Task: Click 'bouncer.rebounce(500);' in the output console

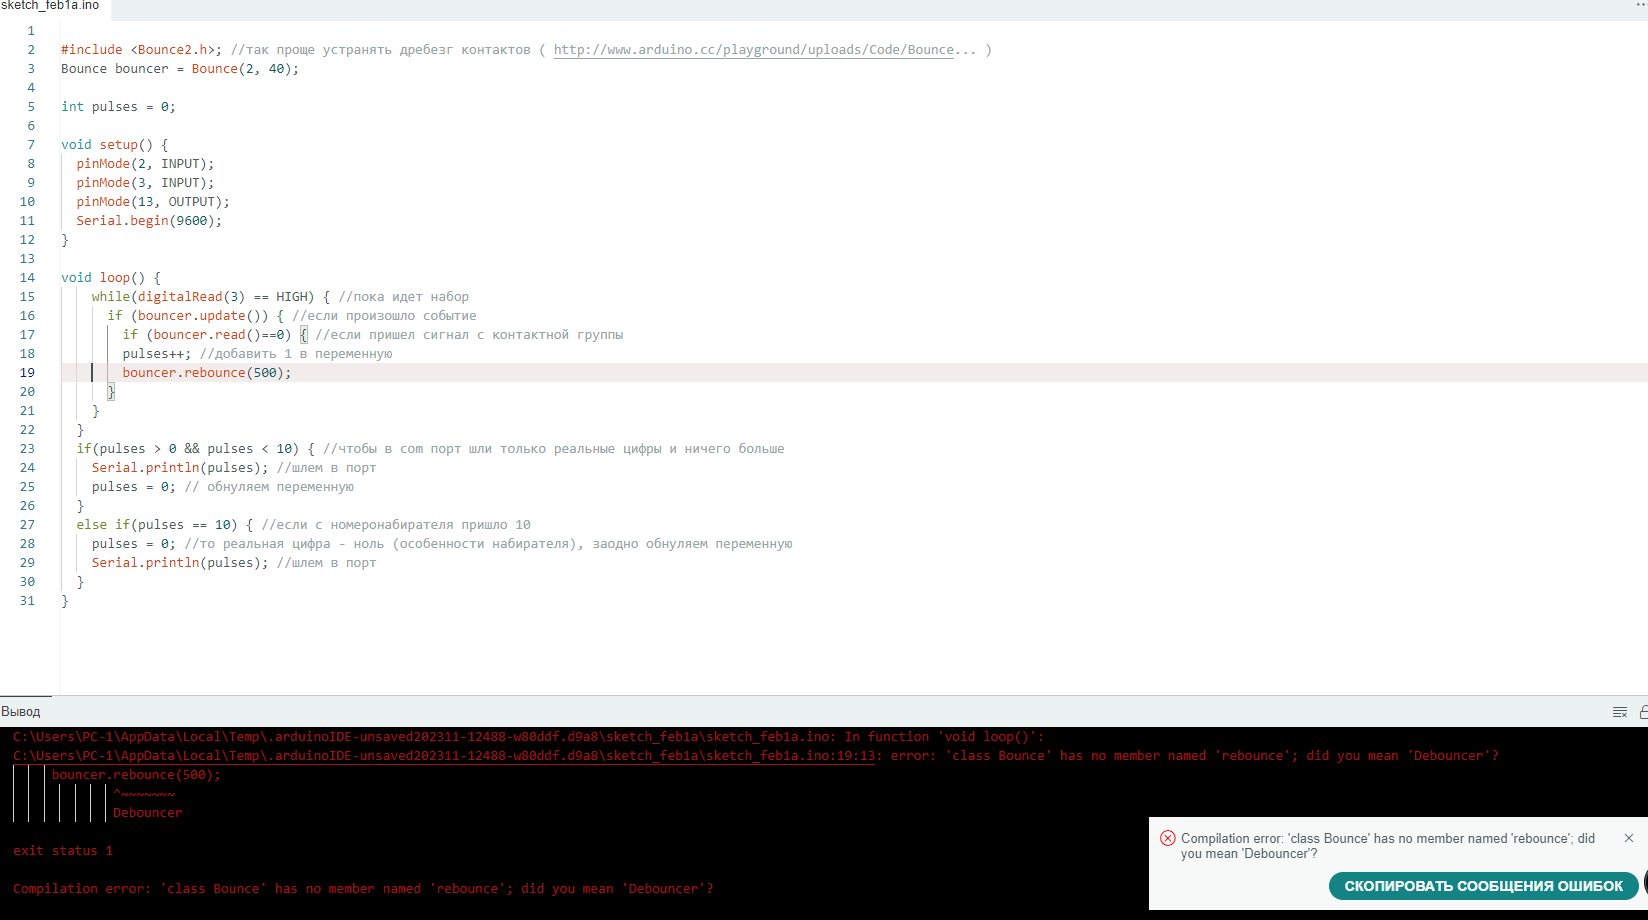Action: pos(136,775)
